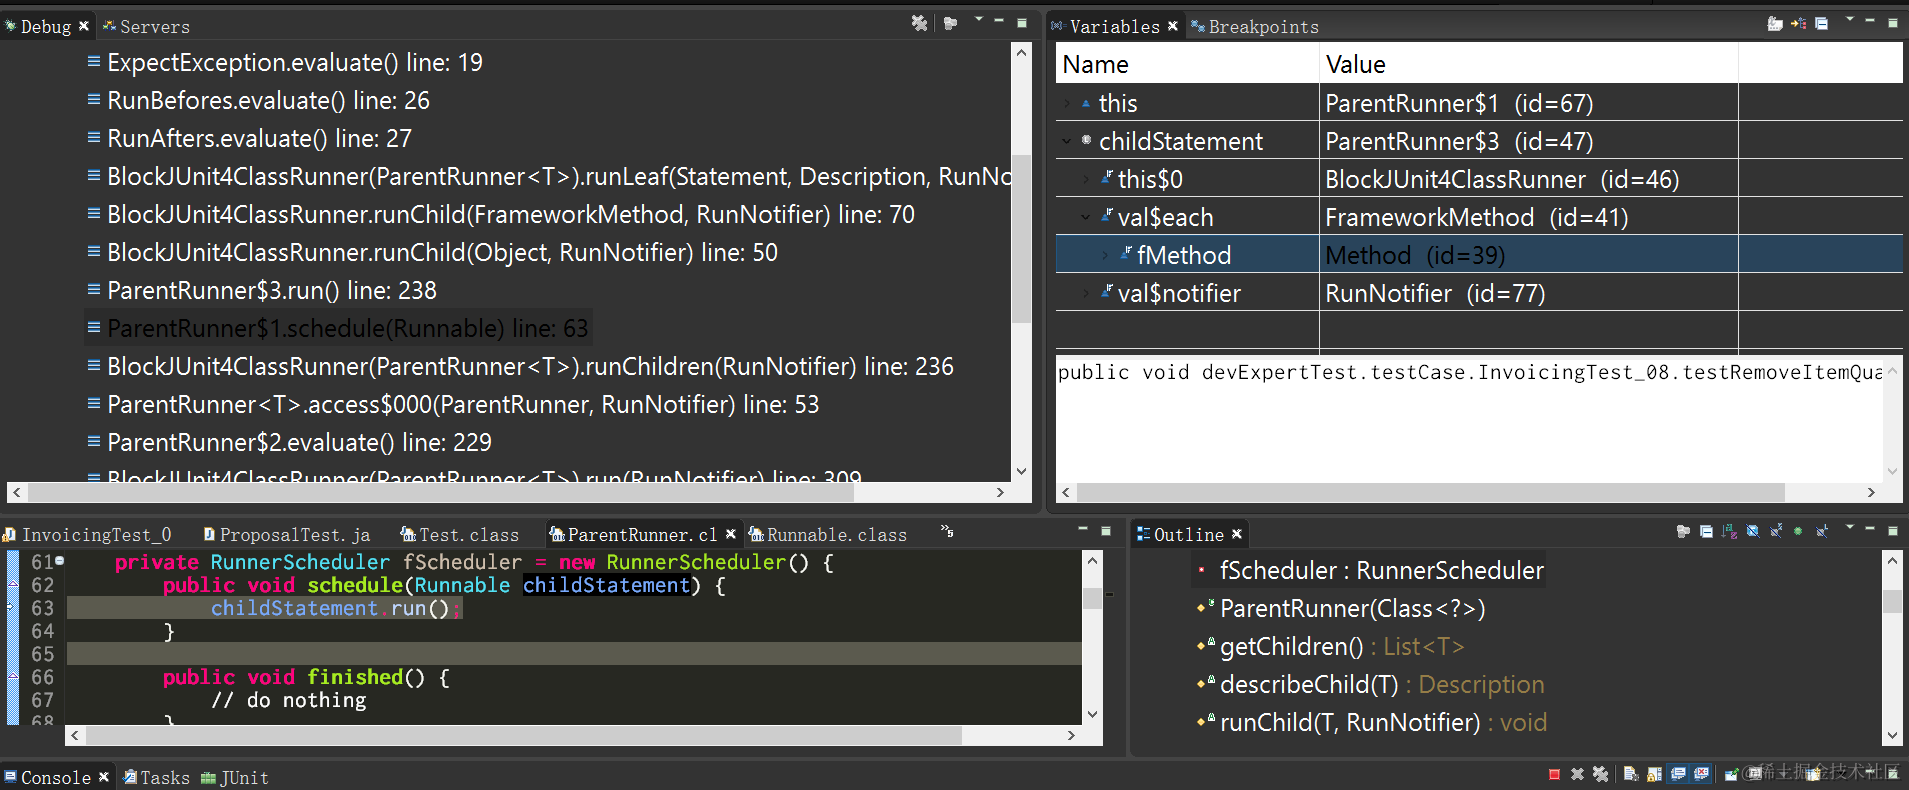Close the Outline view tab
Screen dimensions: 1909x790
(1237, 534)
